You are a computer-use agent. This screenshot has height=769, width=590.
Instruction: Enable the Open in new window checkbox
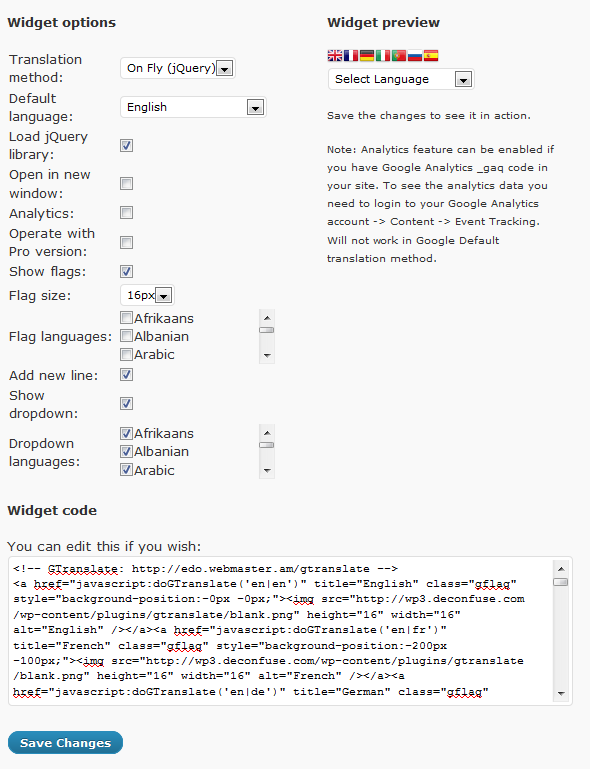pyautogui.click(x=127, y=183)
